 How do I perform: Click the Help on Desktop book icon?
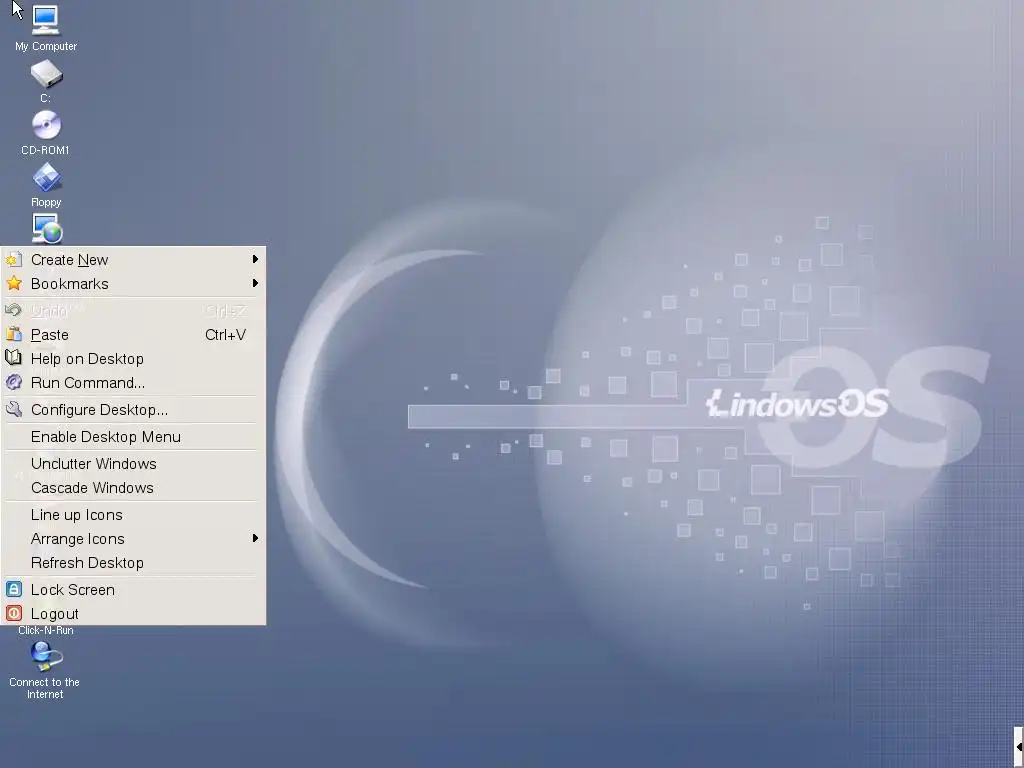click(x=14, y=358)
